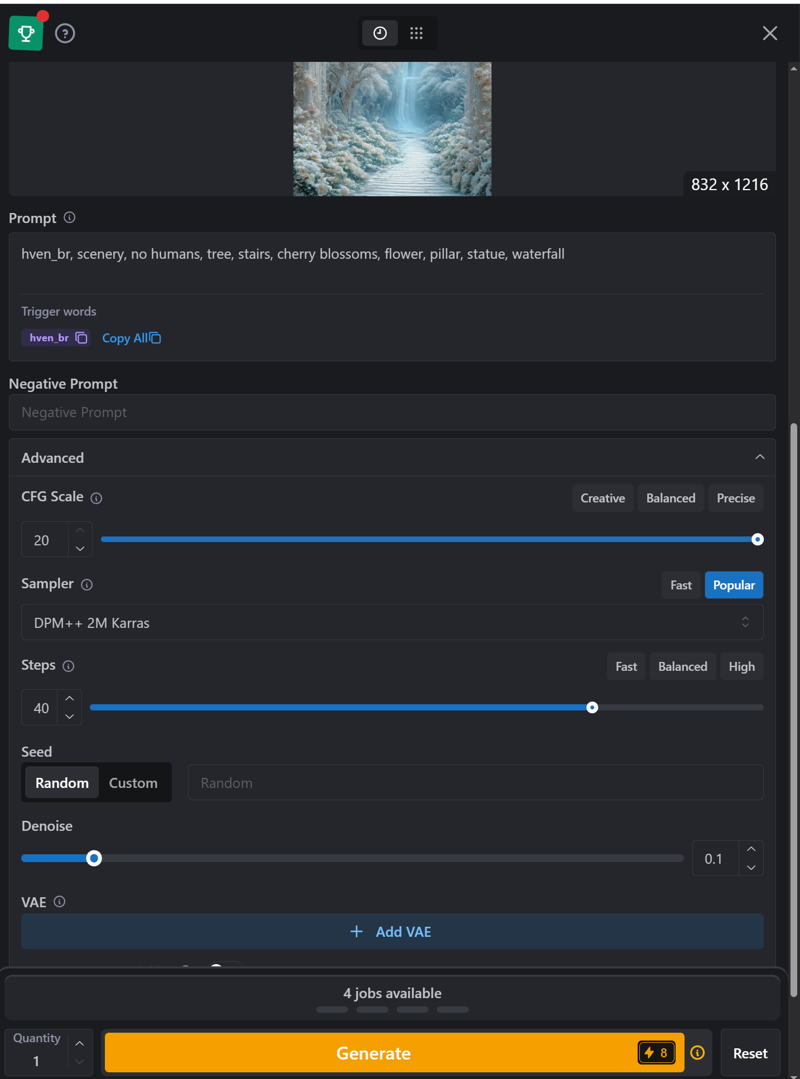
Task: Click into the Negative Prompt field
Action: pyautogui.click(x=392, y=412)
